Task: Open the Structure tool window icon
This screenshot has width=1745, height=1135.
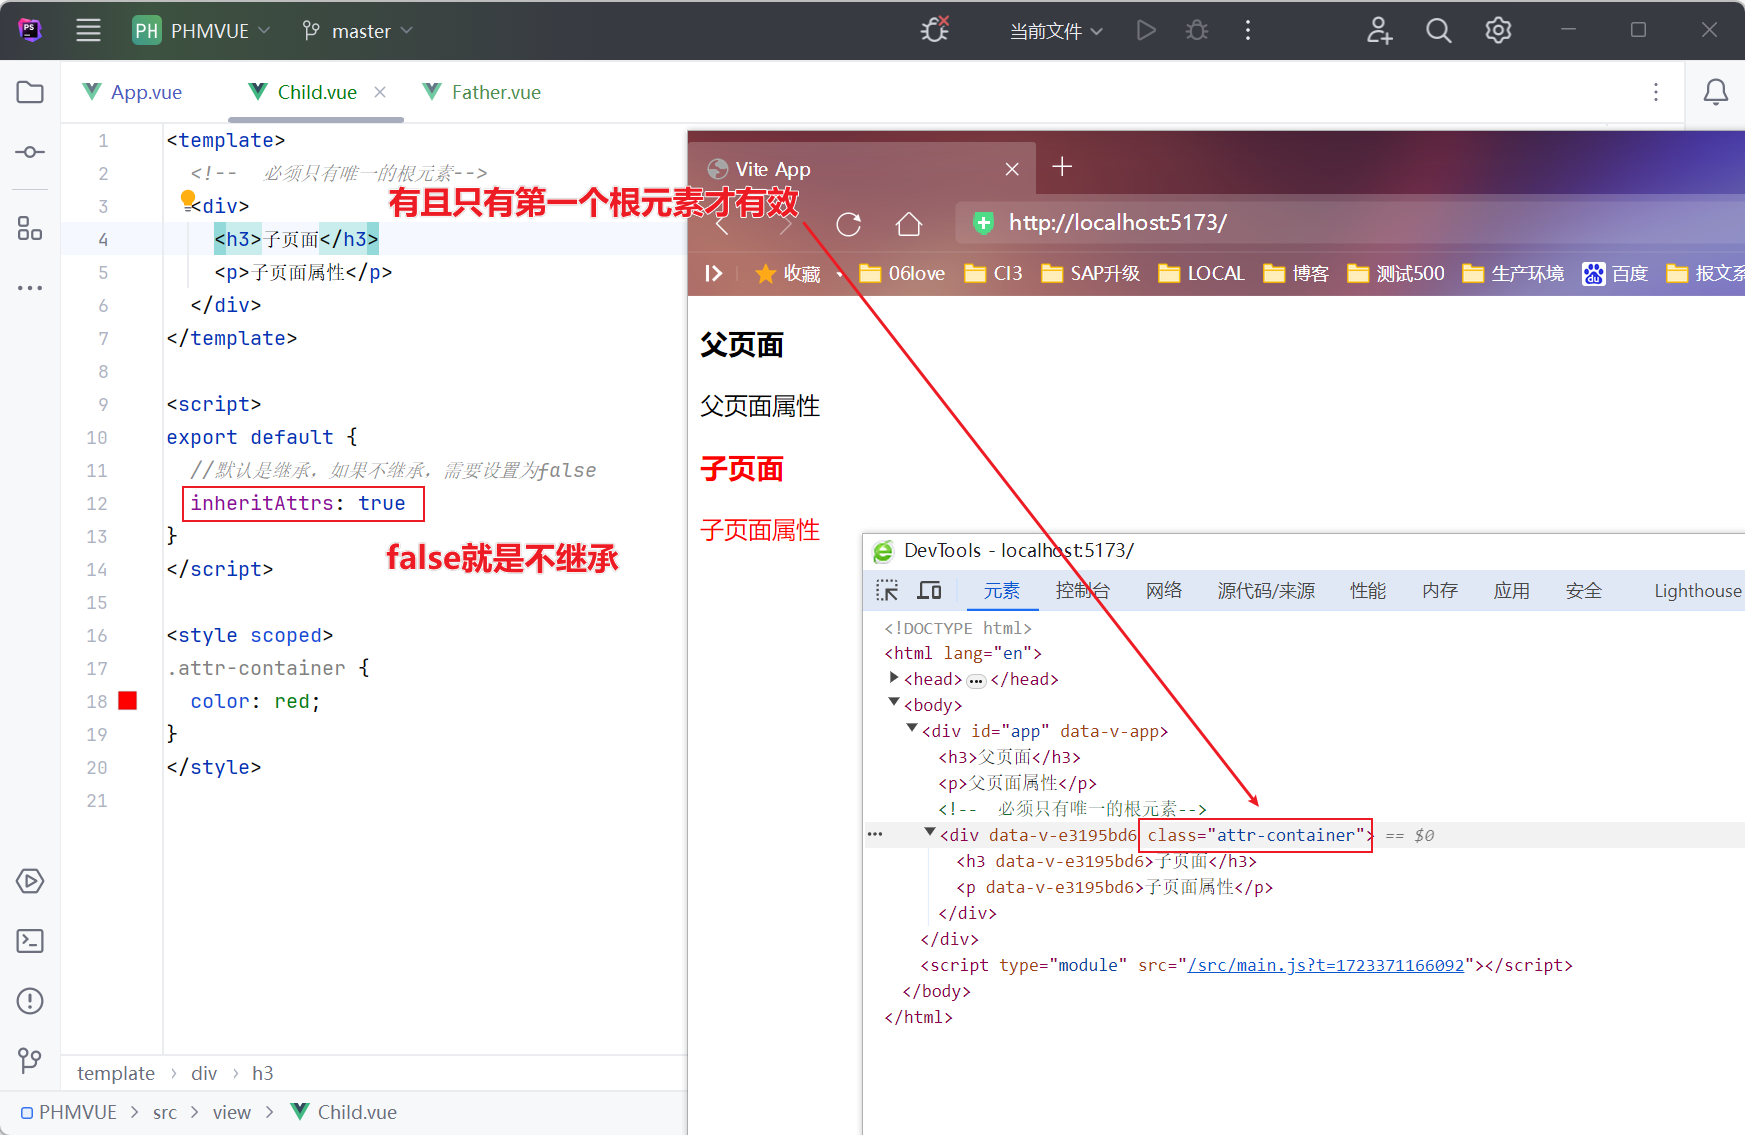Action: coord(30,228)
